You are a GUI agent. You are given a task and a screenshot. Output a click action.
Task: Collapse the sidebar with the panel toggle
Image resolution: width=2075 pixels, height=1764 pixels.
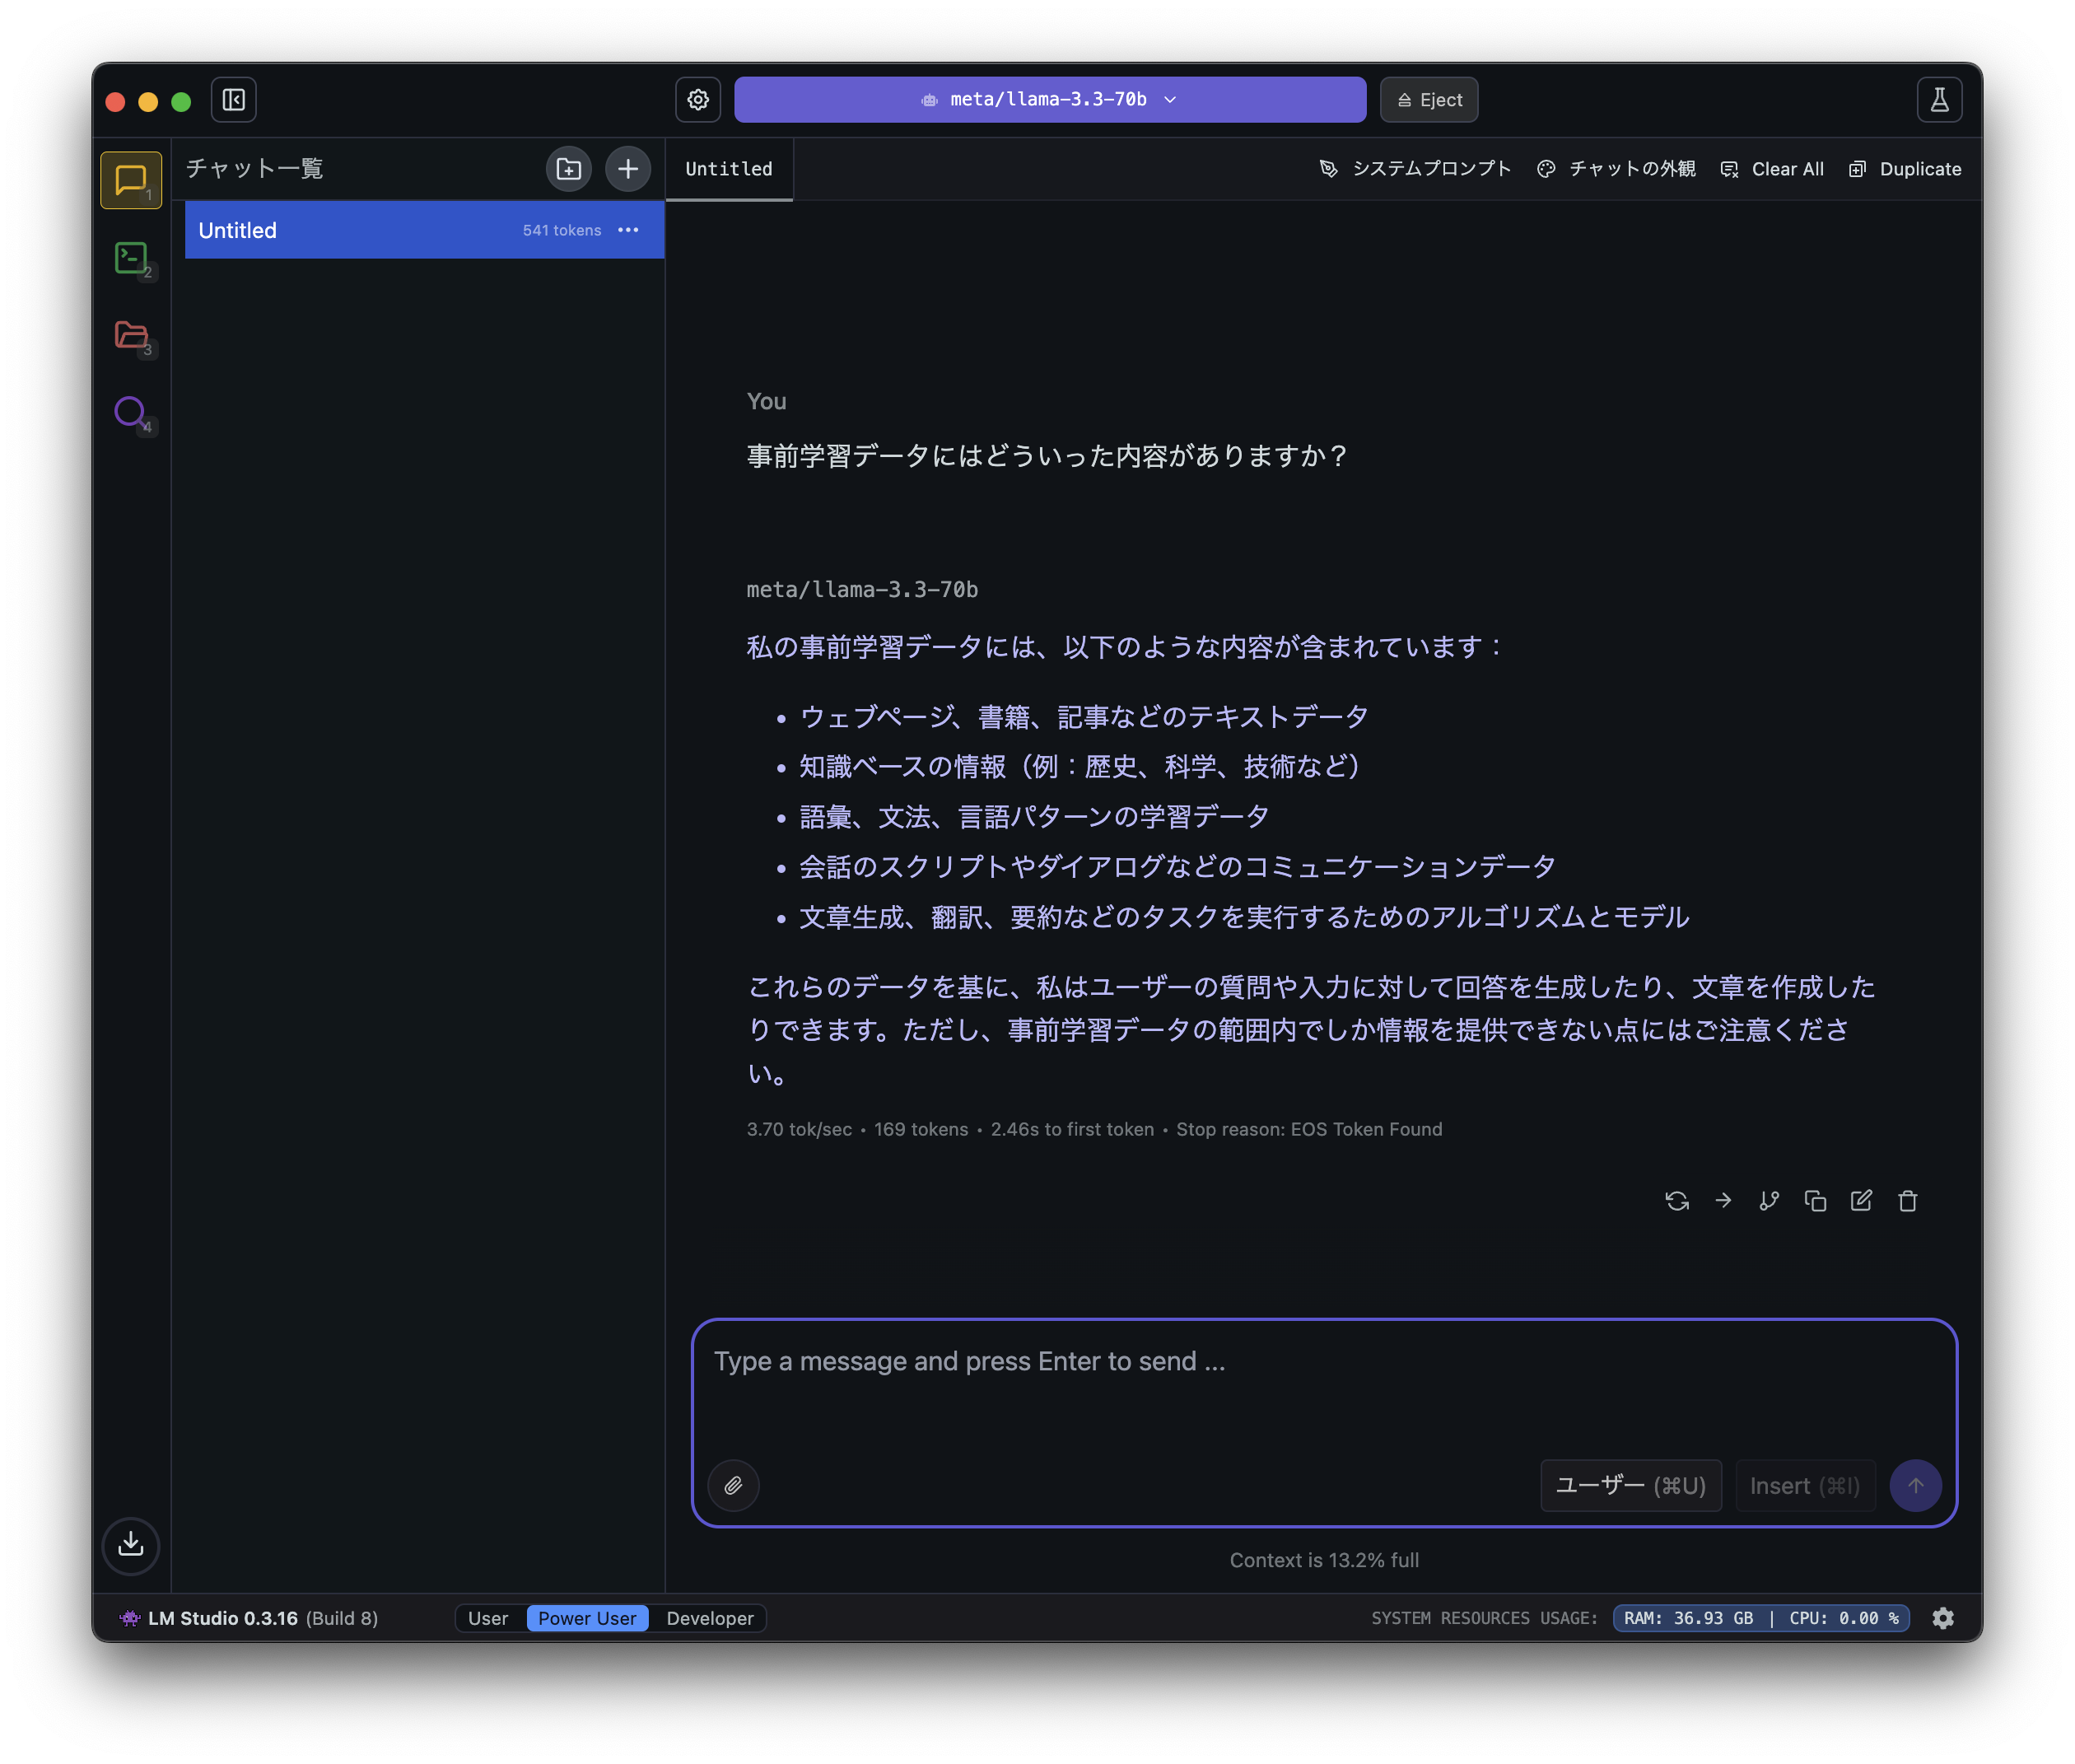point(234,99)
